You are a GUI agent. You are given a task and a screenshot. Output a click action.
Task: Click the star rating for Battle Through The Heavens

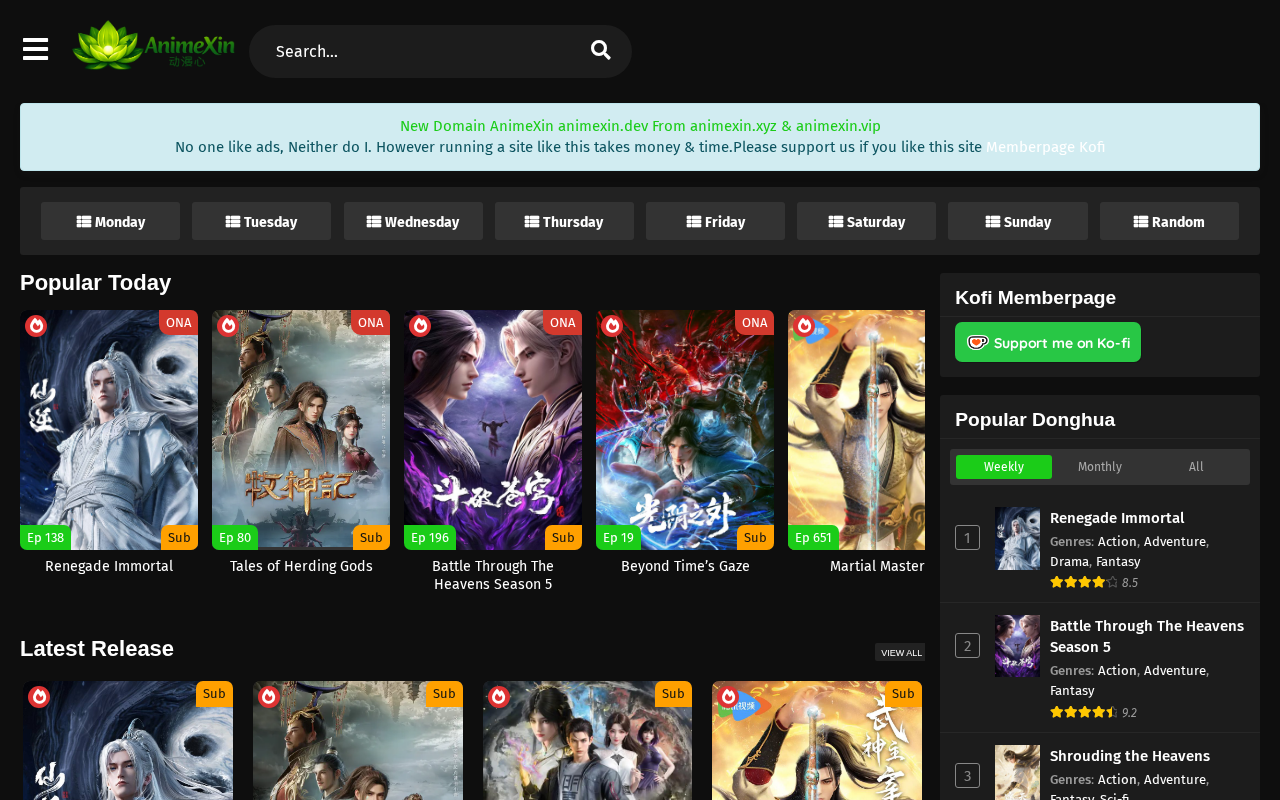tap(1084, 712)
